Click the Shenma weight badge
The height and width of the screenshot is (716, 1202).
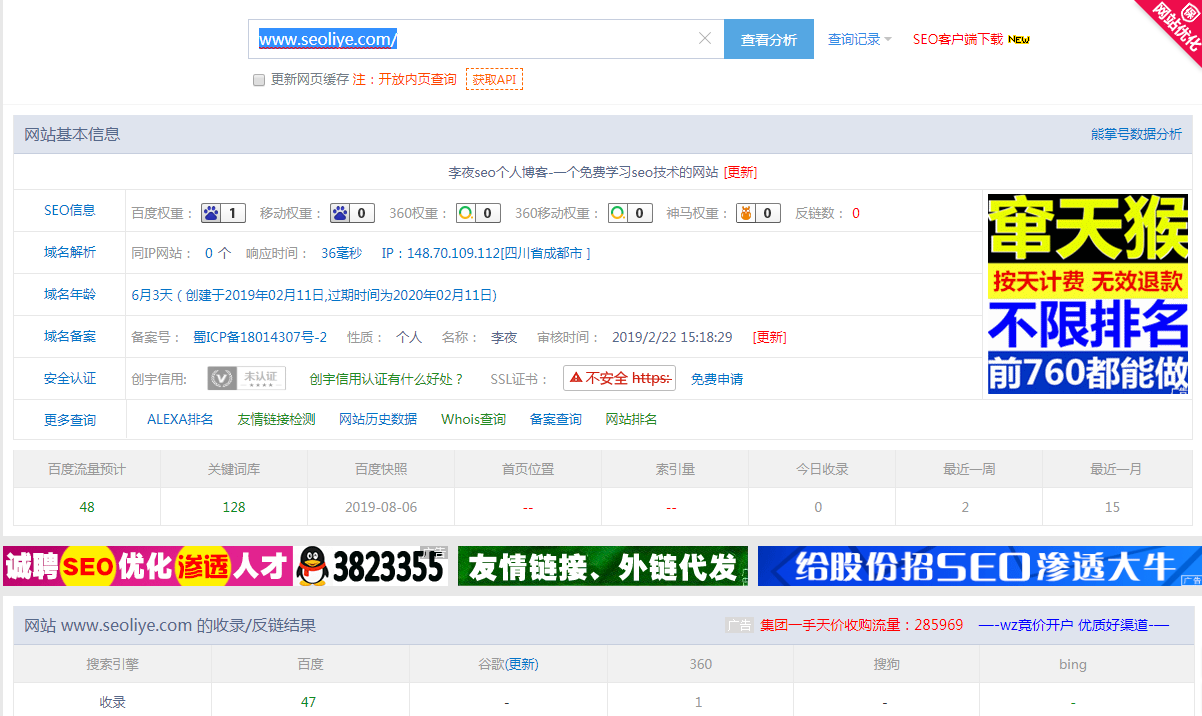pos(758,213)
